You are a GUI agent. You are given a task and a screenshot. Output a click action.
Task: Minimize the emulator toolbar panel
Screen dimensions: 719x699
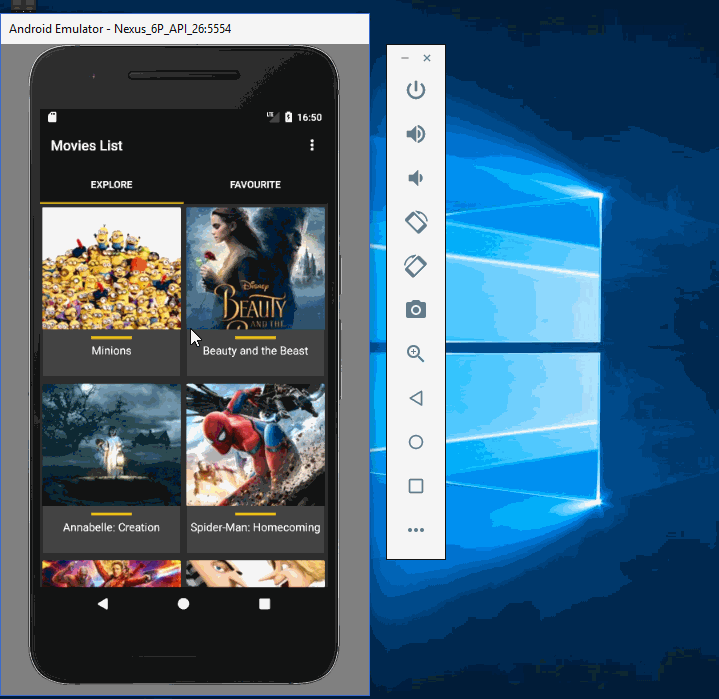(405, 58)
